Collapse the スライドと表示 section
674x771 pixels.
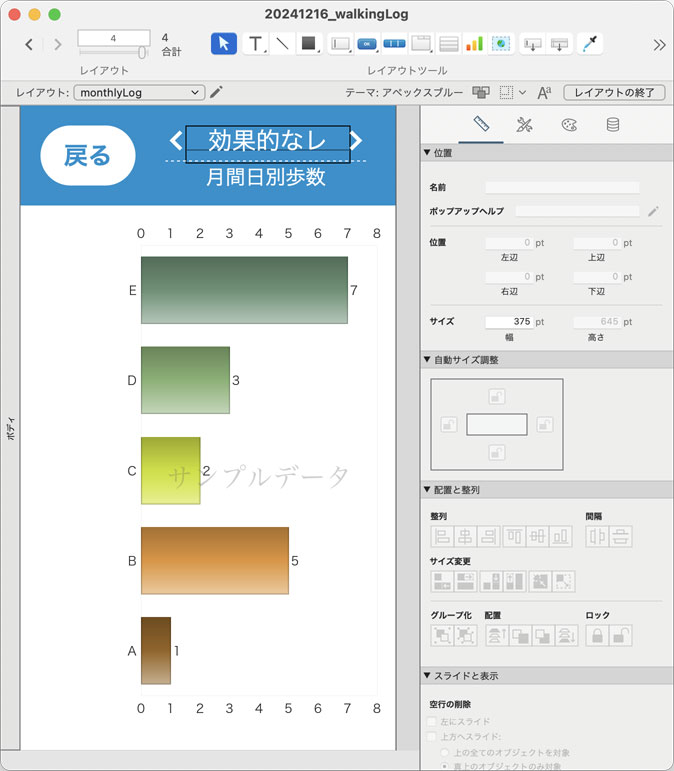tap(427, 675)
